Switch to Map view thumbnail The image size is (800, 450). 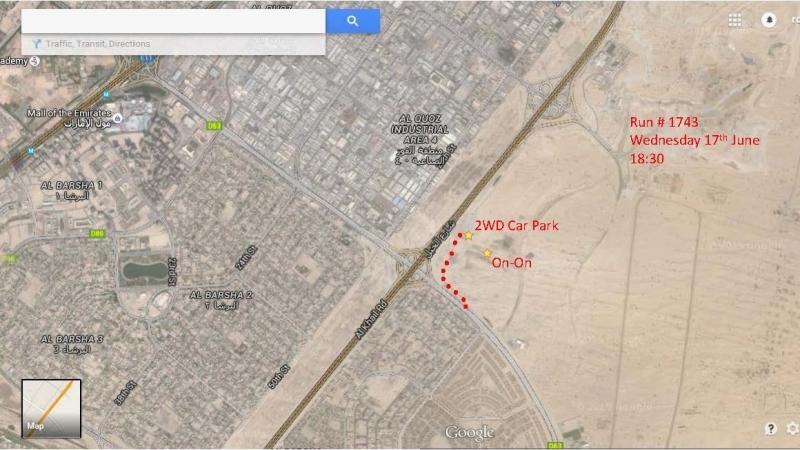pyautogui.click(x=51, y=408)
